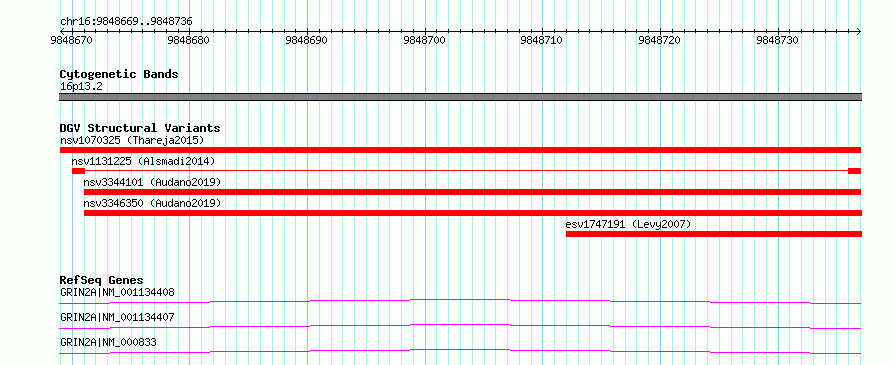Open the RefSeq Genes track title
The height and width of the screenshot is (365, 890).
click(x=102, y=280)
